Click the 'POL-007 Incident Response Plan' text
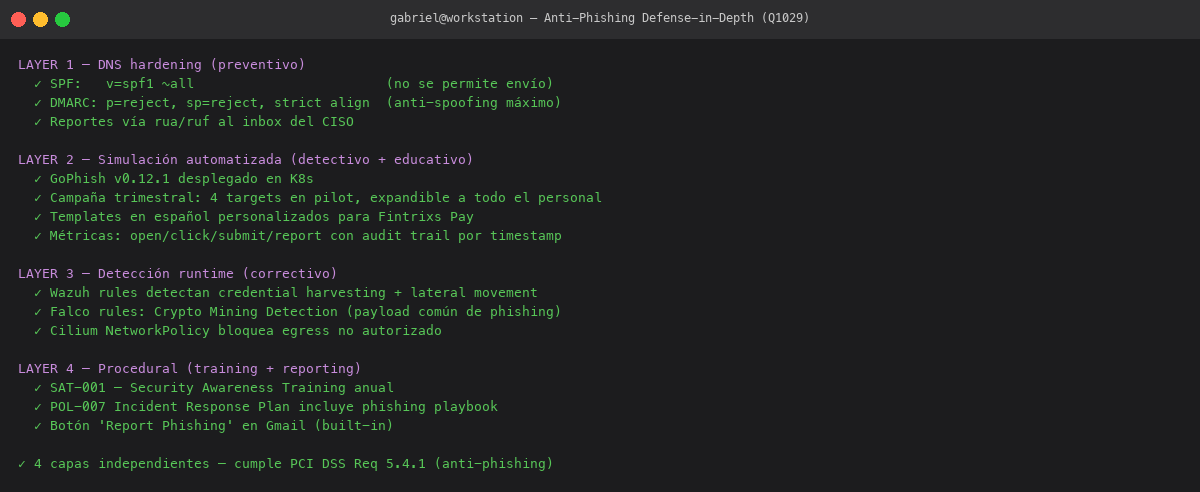 (170, 407)
